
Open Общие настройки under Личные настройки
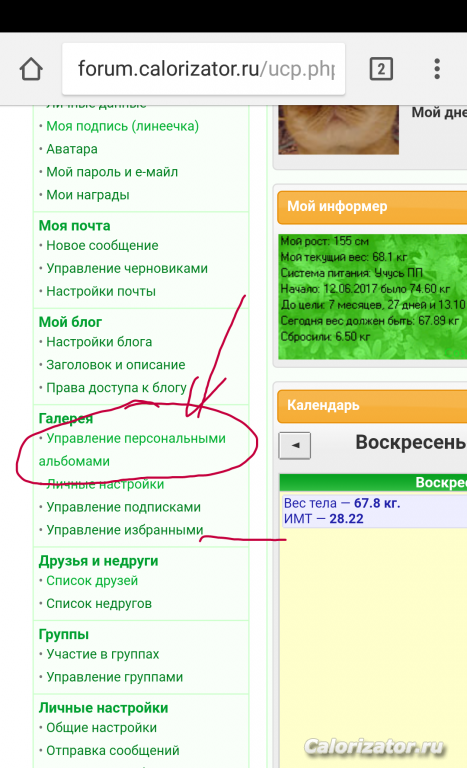pyautogui.click(x=101, y=727)
